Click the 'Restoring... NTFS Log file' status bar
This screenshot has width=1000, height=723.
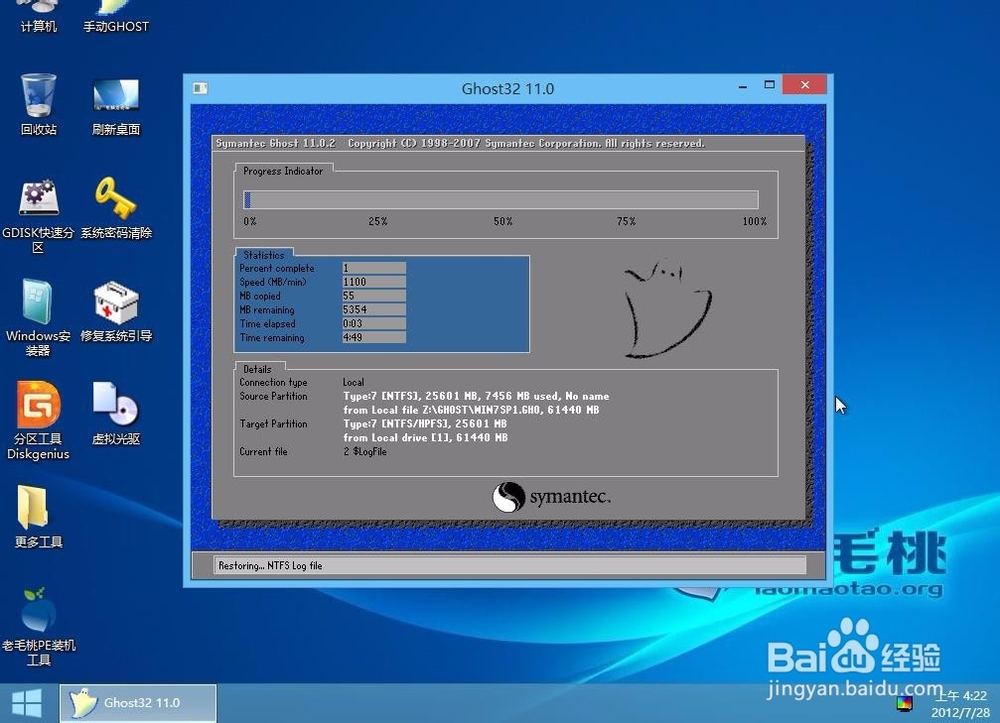(509, 566)
